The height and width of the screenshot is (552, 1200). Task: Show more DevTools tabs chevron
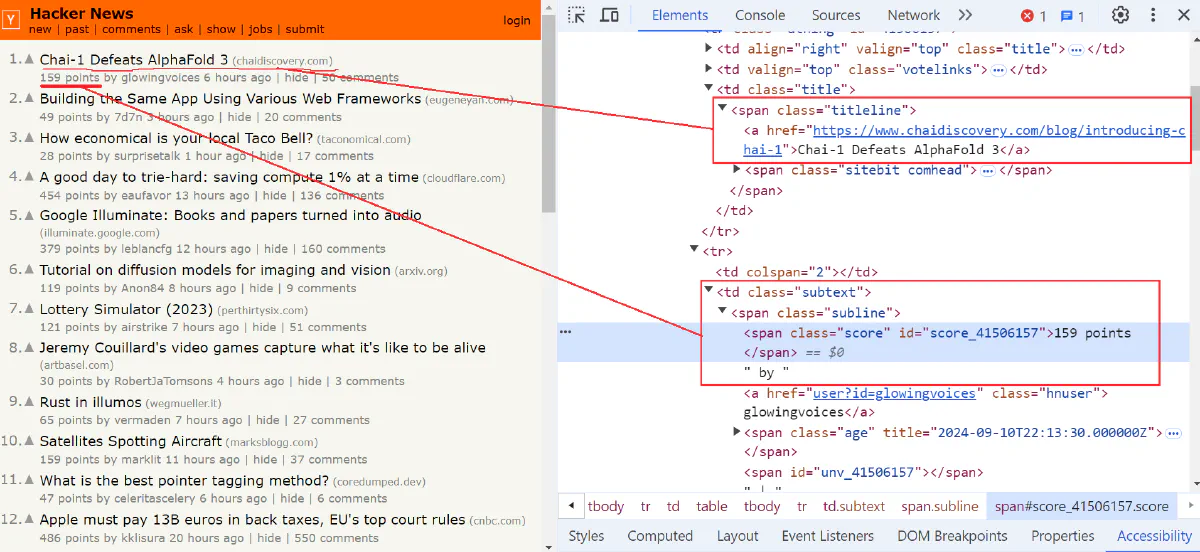[965, 15]
